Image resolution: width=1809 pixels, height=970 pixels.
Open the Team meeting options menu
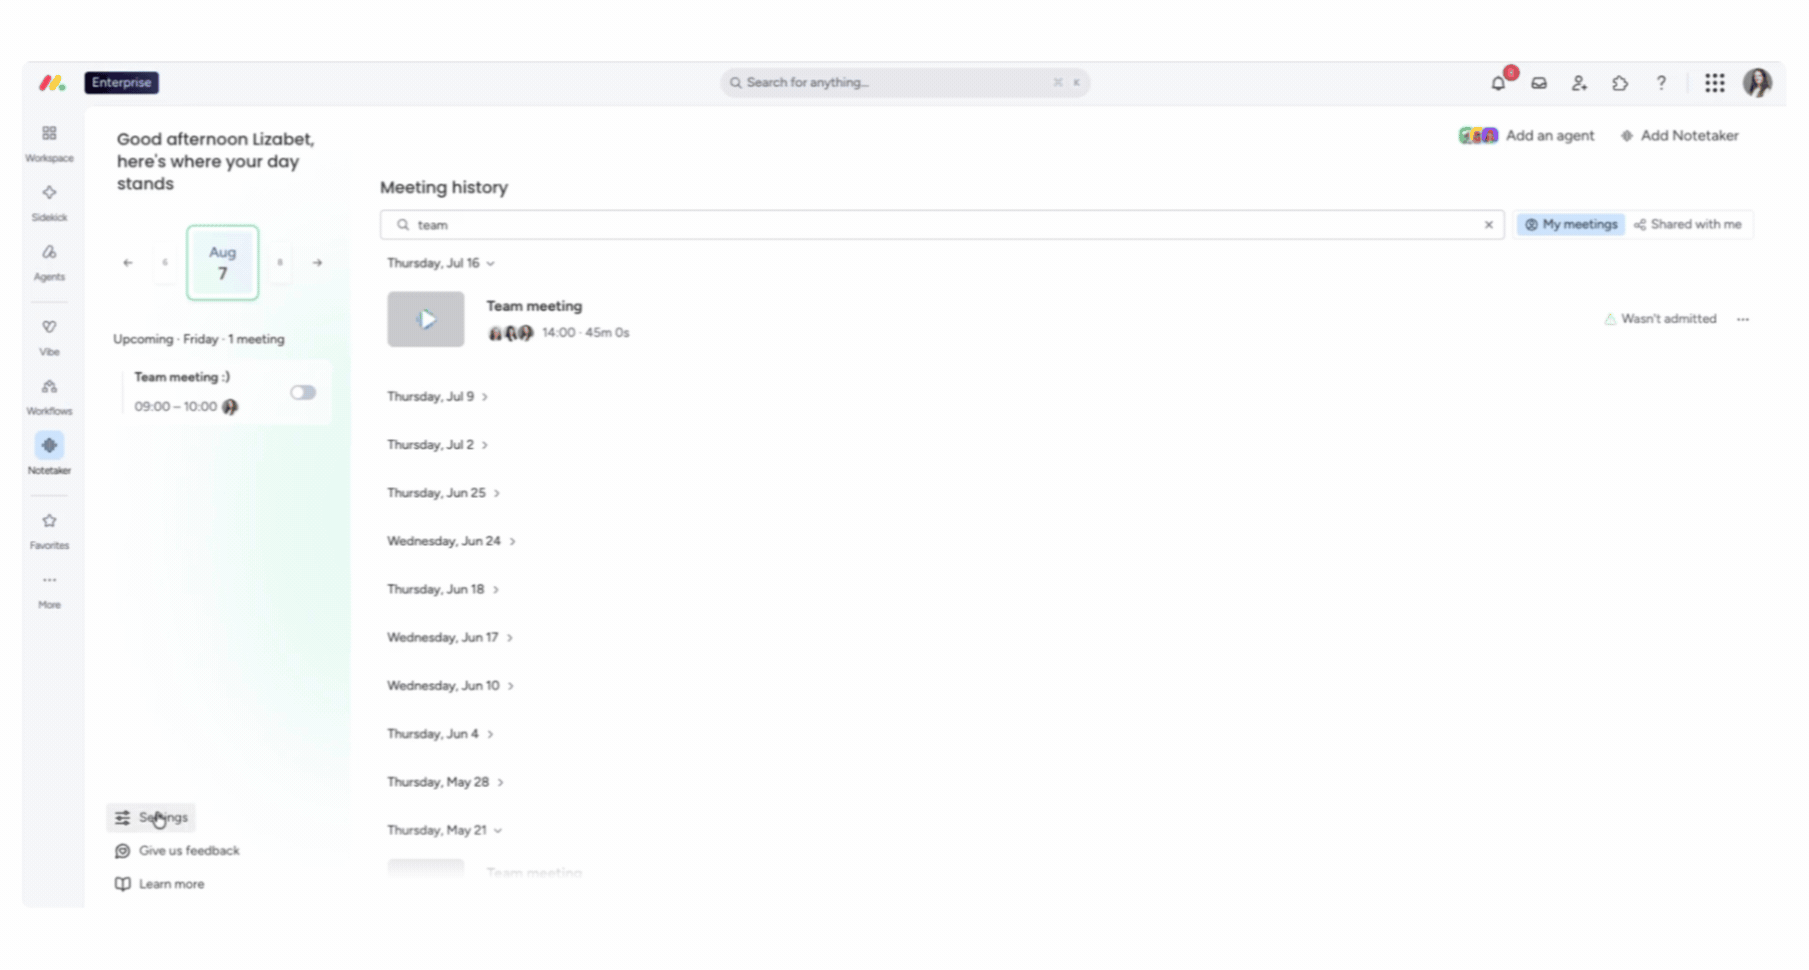click(x=1743, y=319)
